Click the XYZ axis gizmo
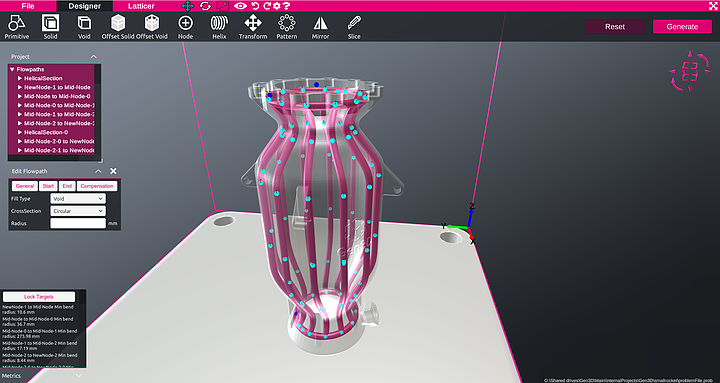This screenshot has height=383, width=720. point(461,223)
